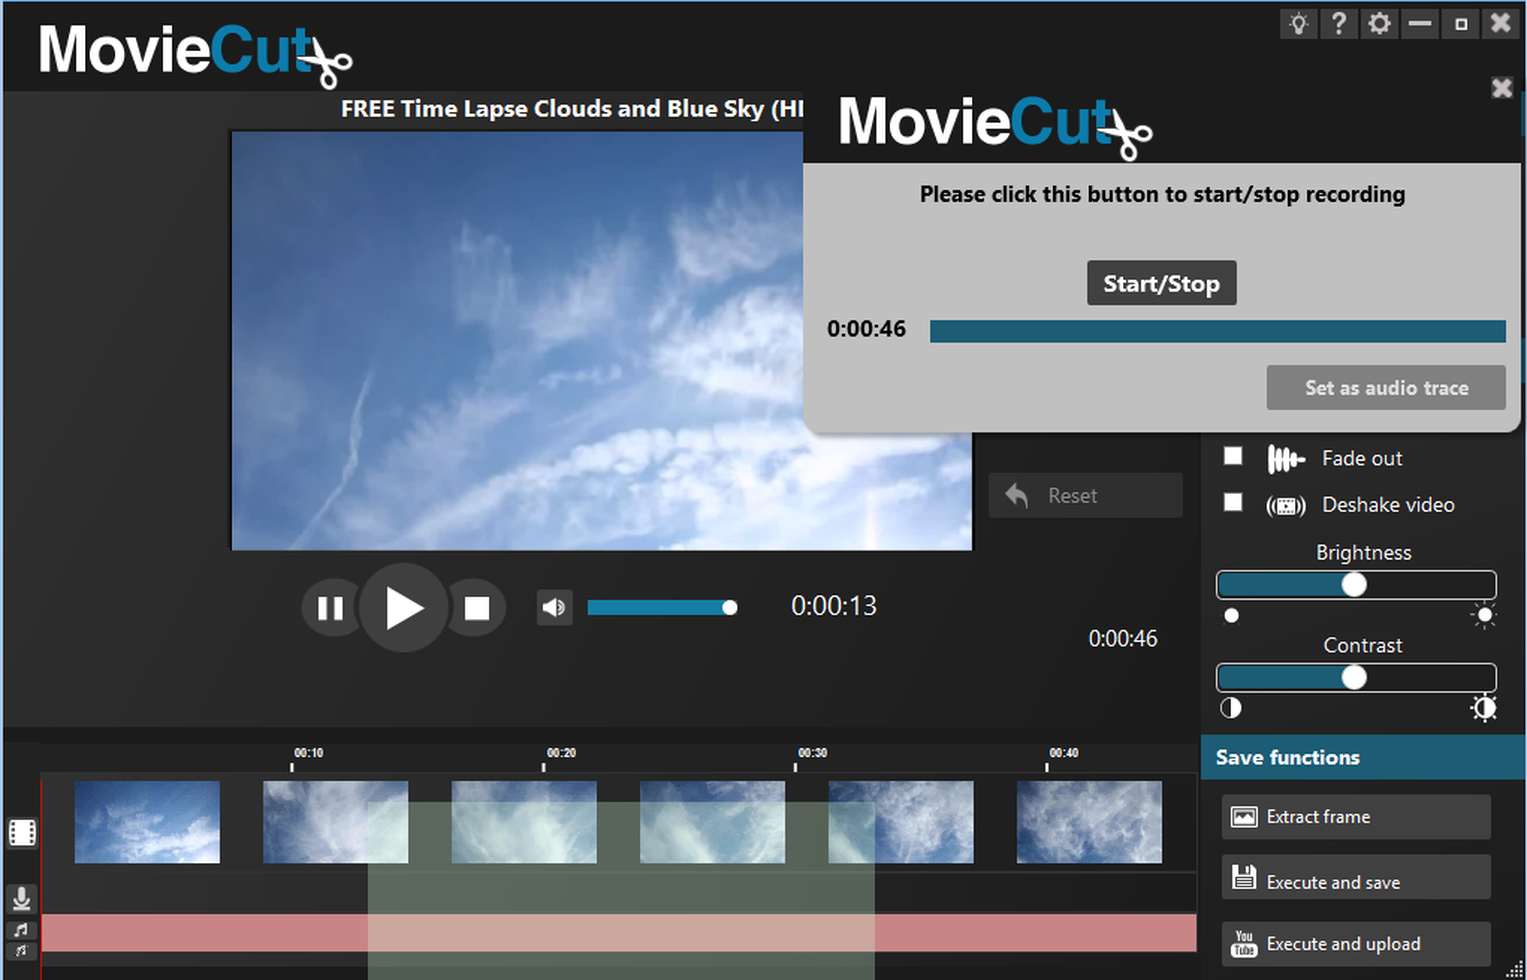Image resolution: width=1527 pixels, height=980 pixels.
Task: Mute audio with speaker icon
Action: click(554, 607)
